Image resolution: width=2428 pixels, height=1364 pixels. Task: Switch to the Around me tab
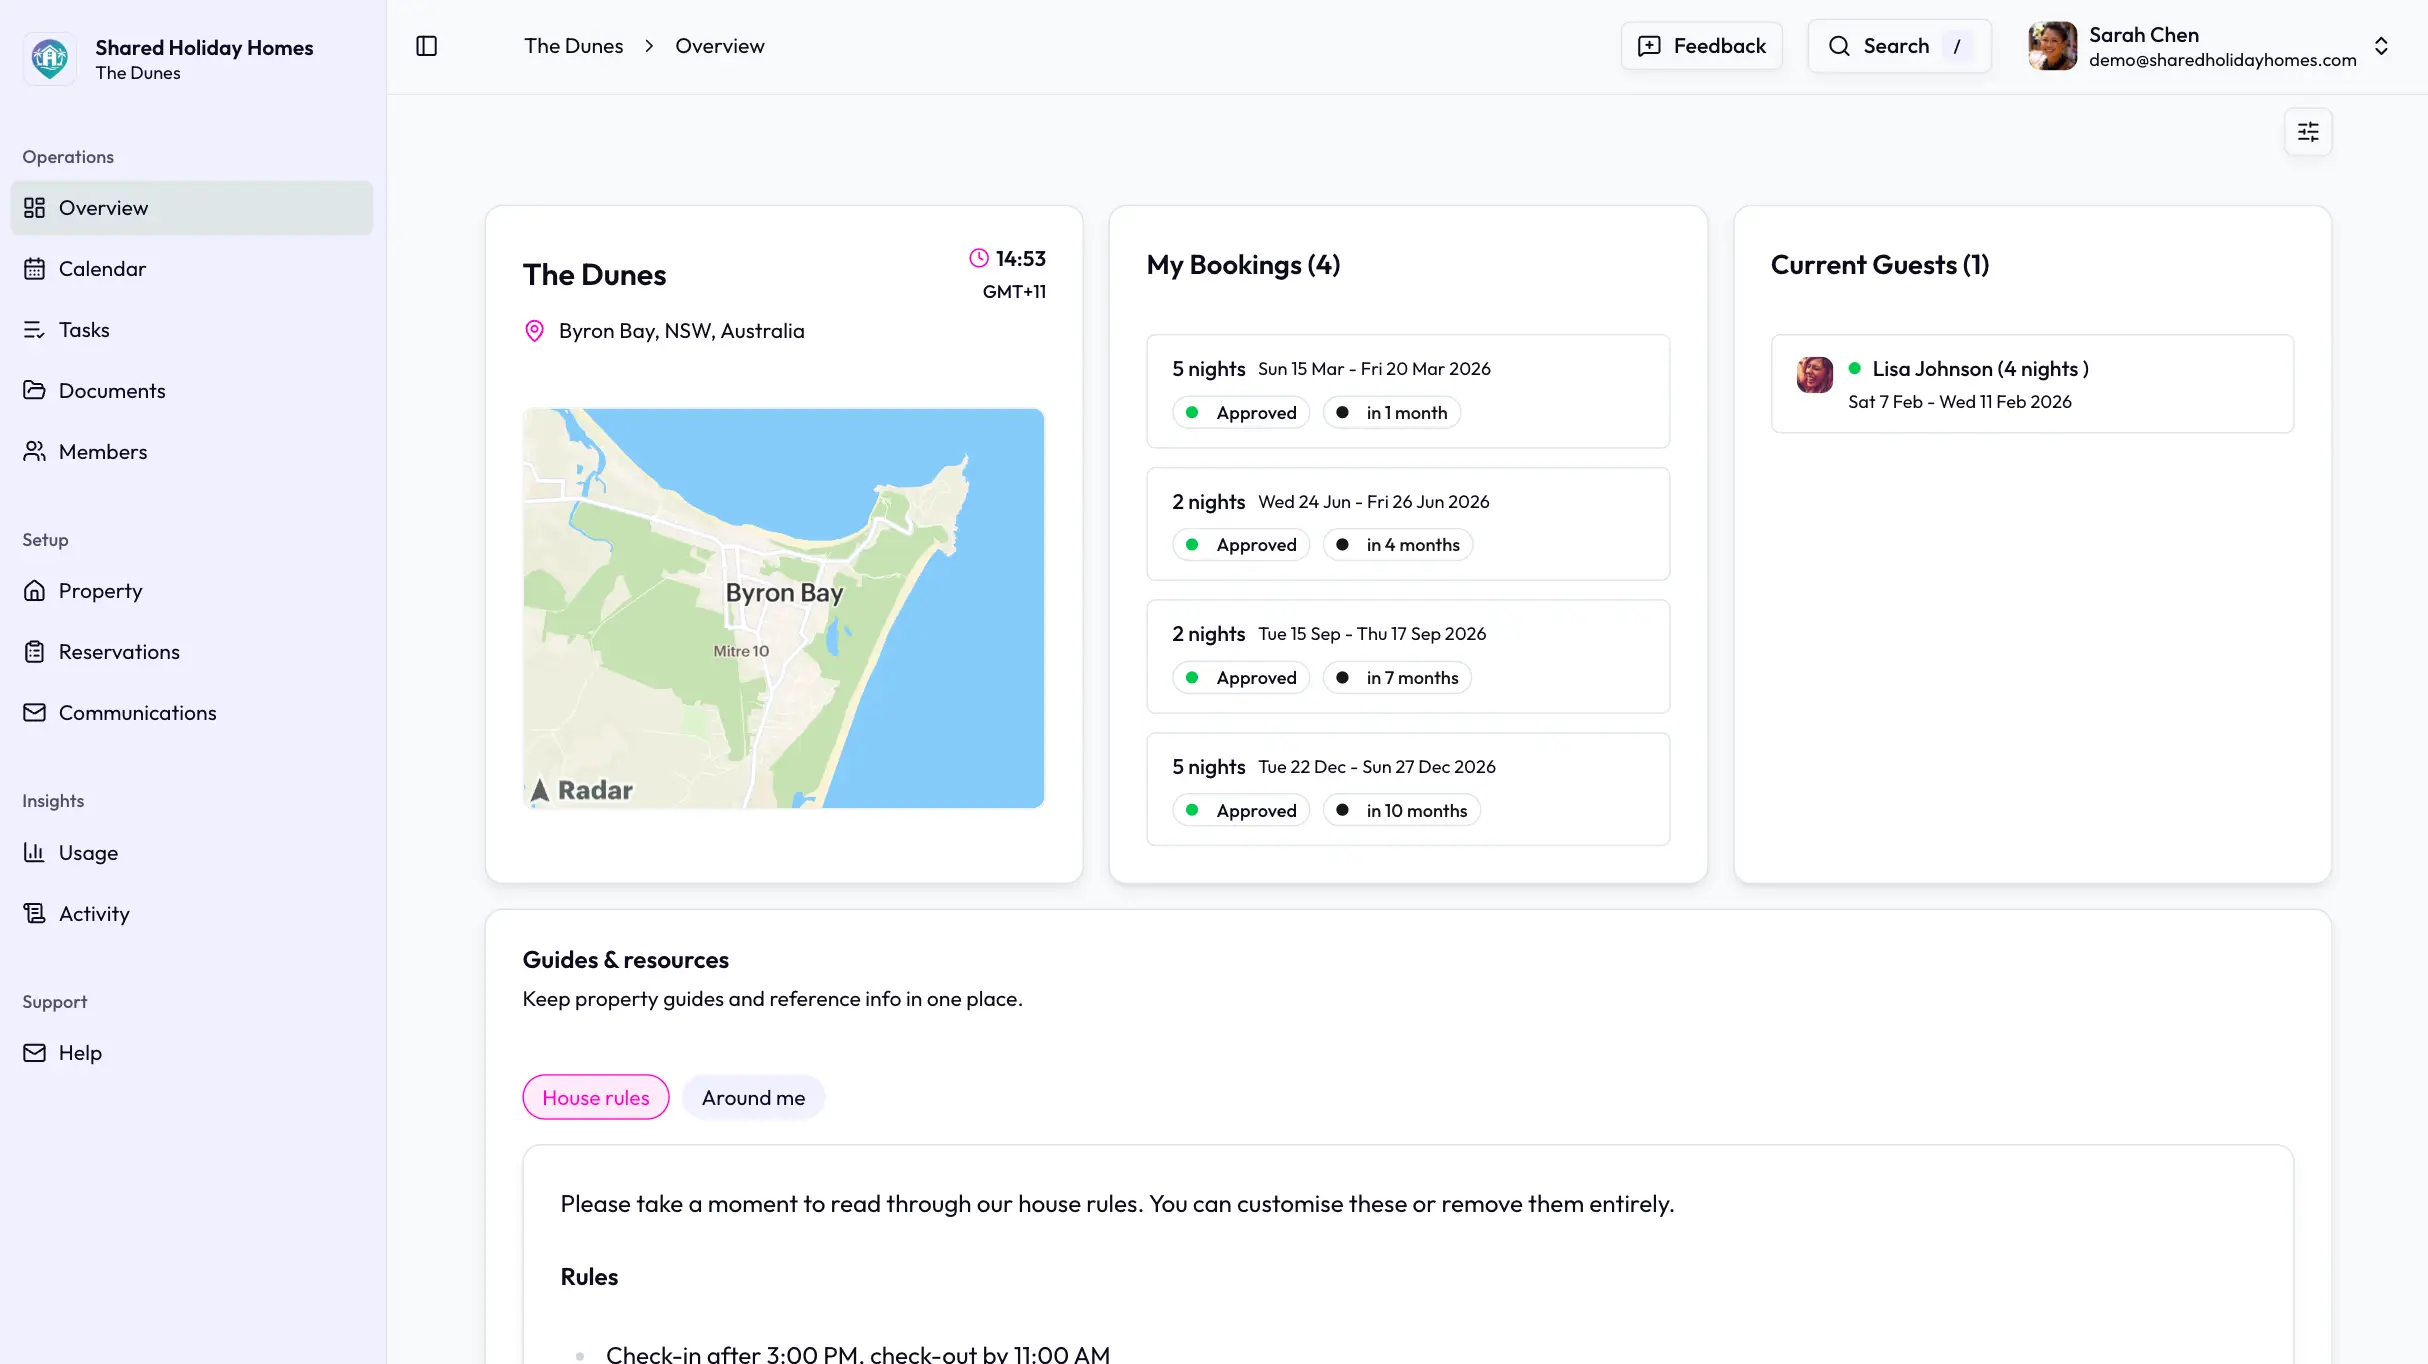tap(753, 1098)
